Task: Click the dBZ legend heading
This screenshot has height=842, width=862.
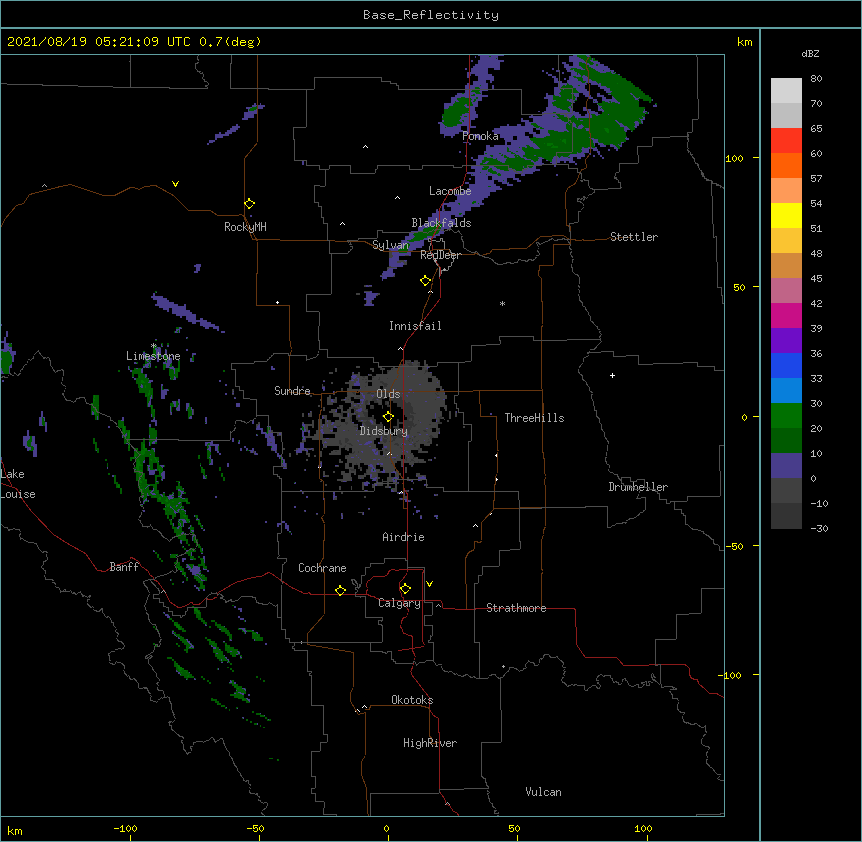Action: click(x=810, y=53)
